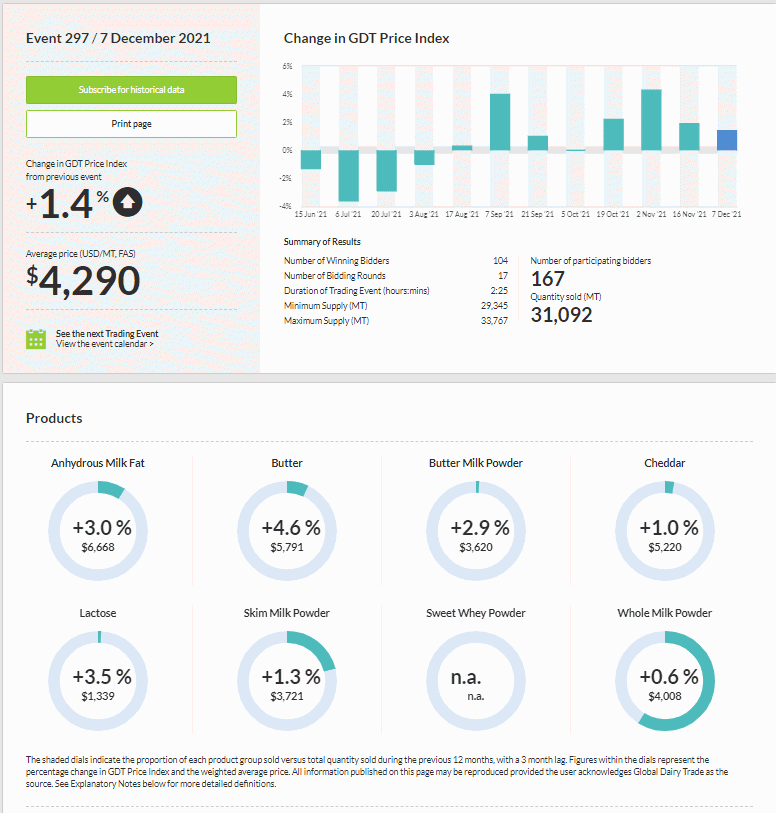Click the Sweet Whey Powder heading
Screen dimensions: 776x813
[x=476, y=613]
